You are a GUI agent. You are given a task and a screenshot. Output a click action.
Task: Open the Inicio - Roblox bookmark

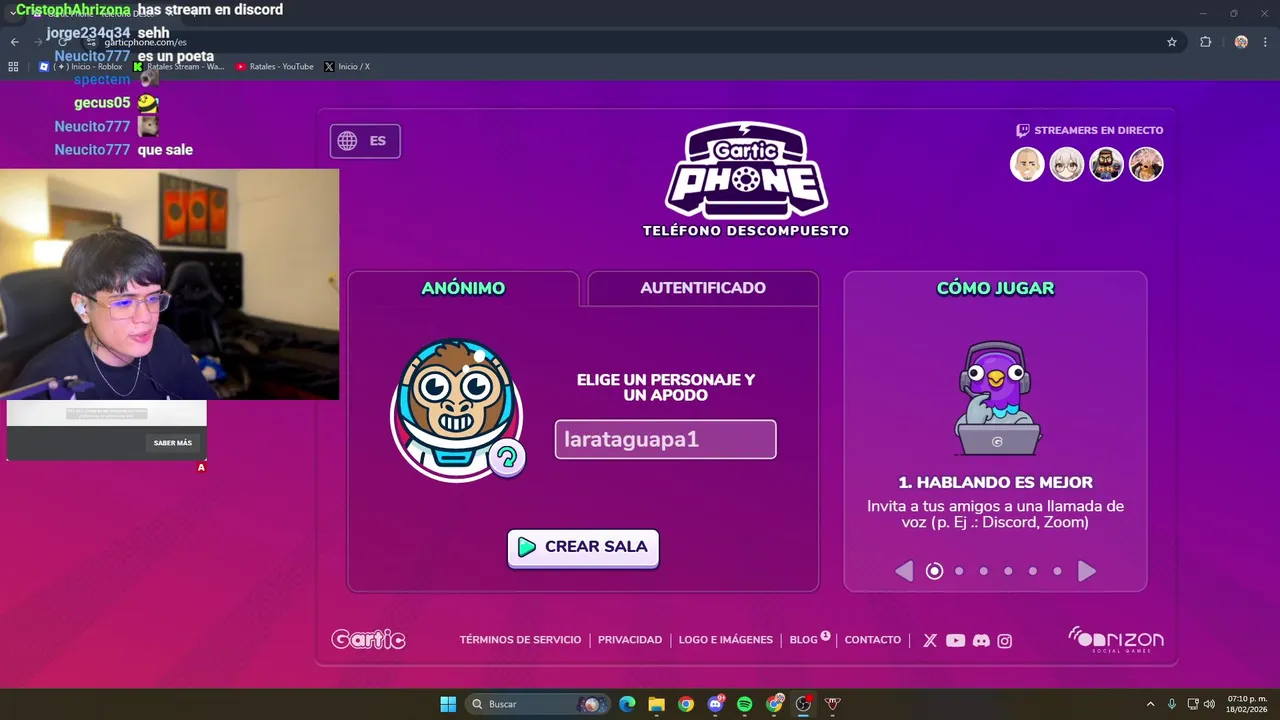[81, 67]
